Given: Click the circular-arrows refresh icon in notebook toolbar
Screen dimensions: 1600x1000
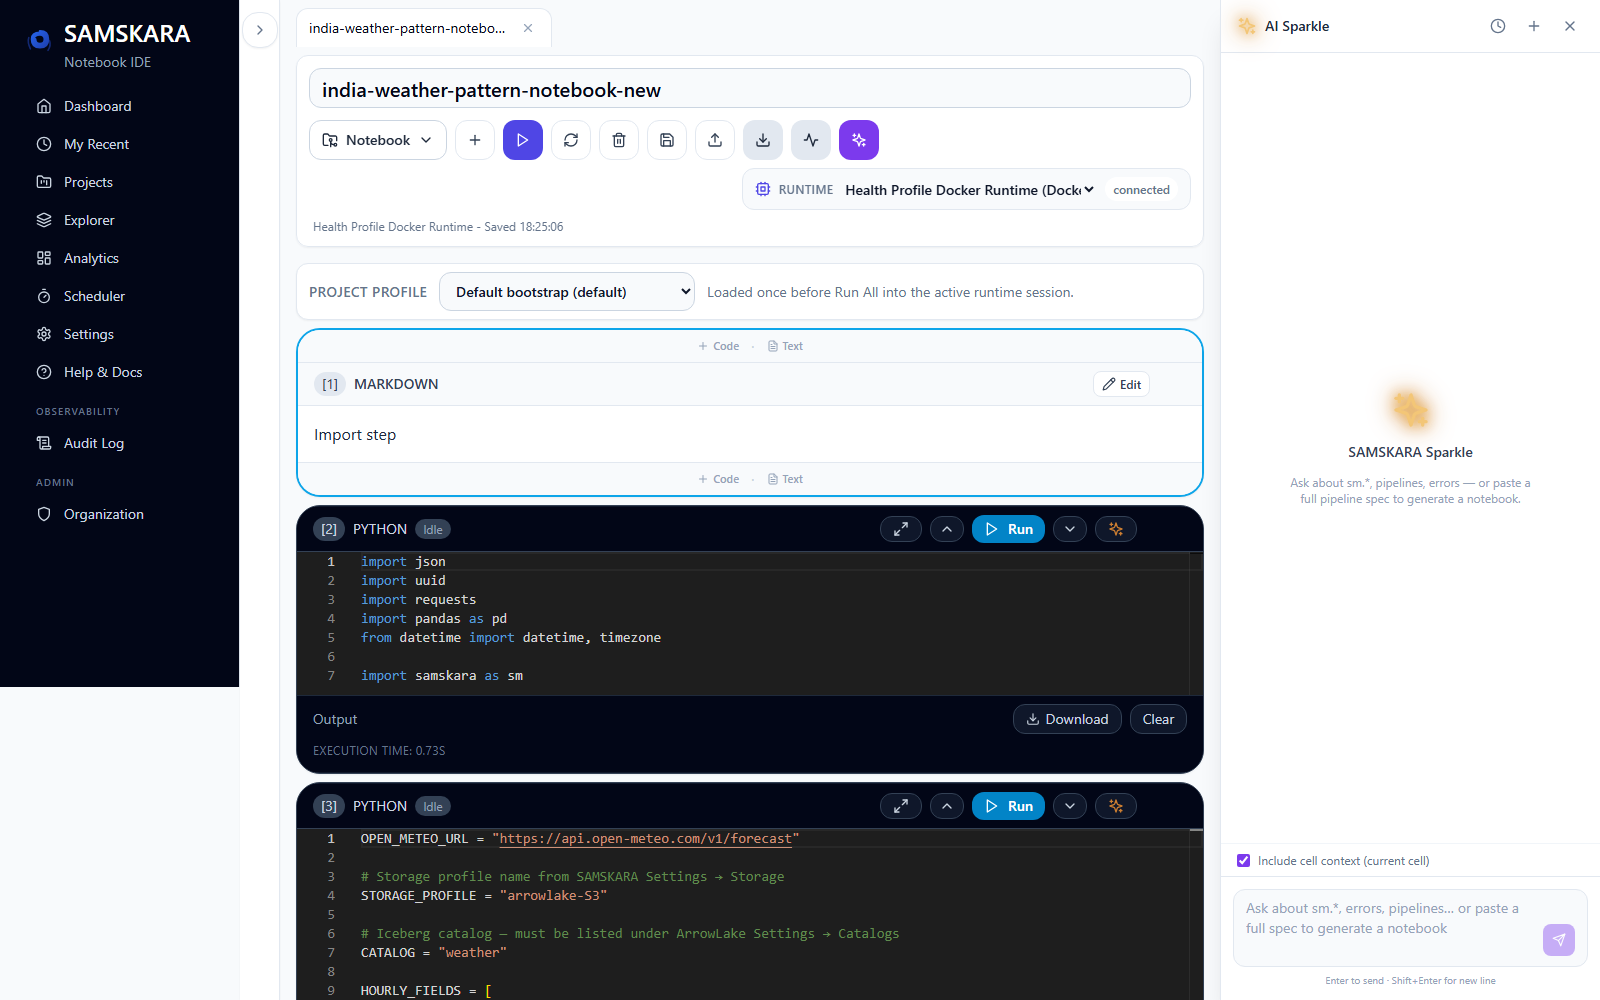Looking at the screenshot, I should (571, 140).
